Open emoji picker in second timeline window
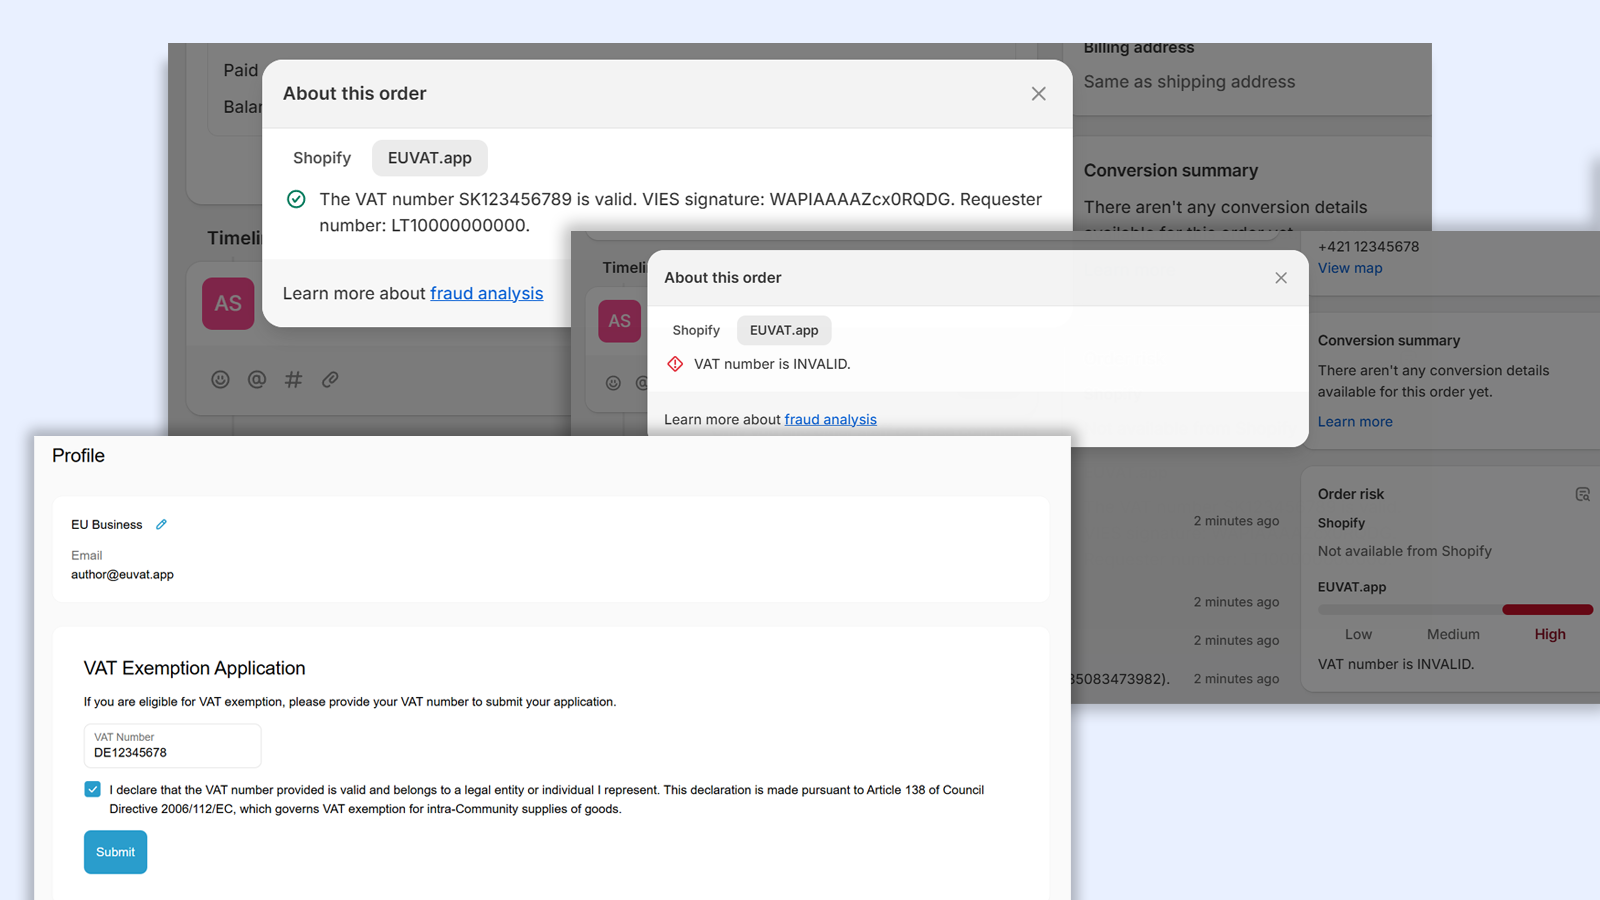 click(613, 383)
